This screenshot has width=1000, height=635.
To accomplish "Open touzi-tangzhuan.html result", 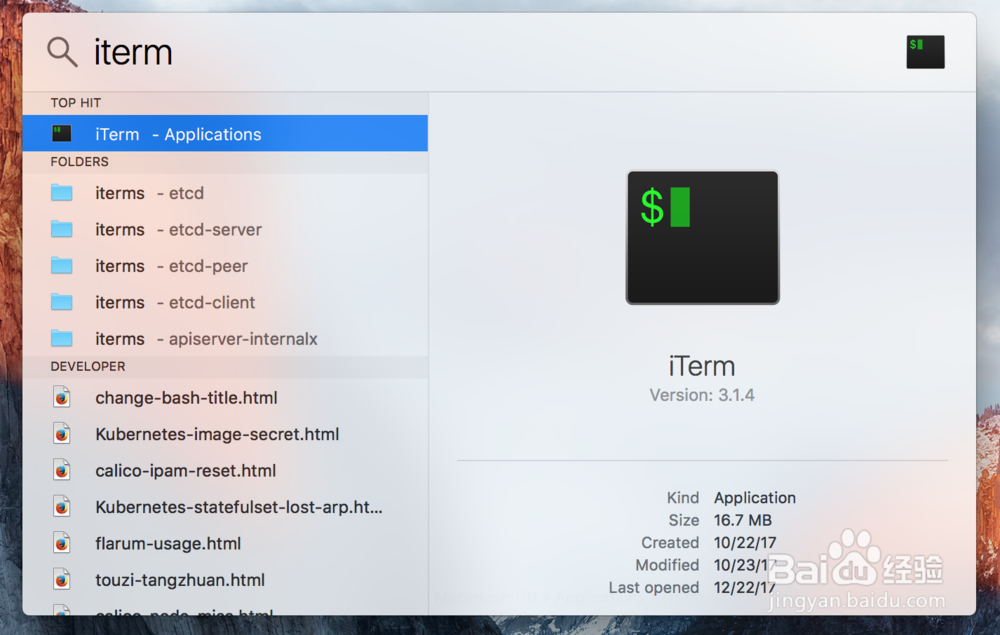I will point(225,579).
